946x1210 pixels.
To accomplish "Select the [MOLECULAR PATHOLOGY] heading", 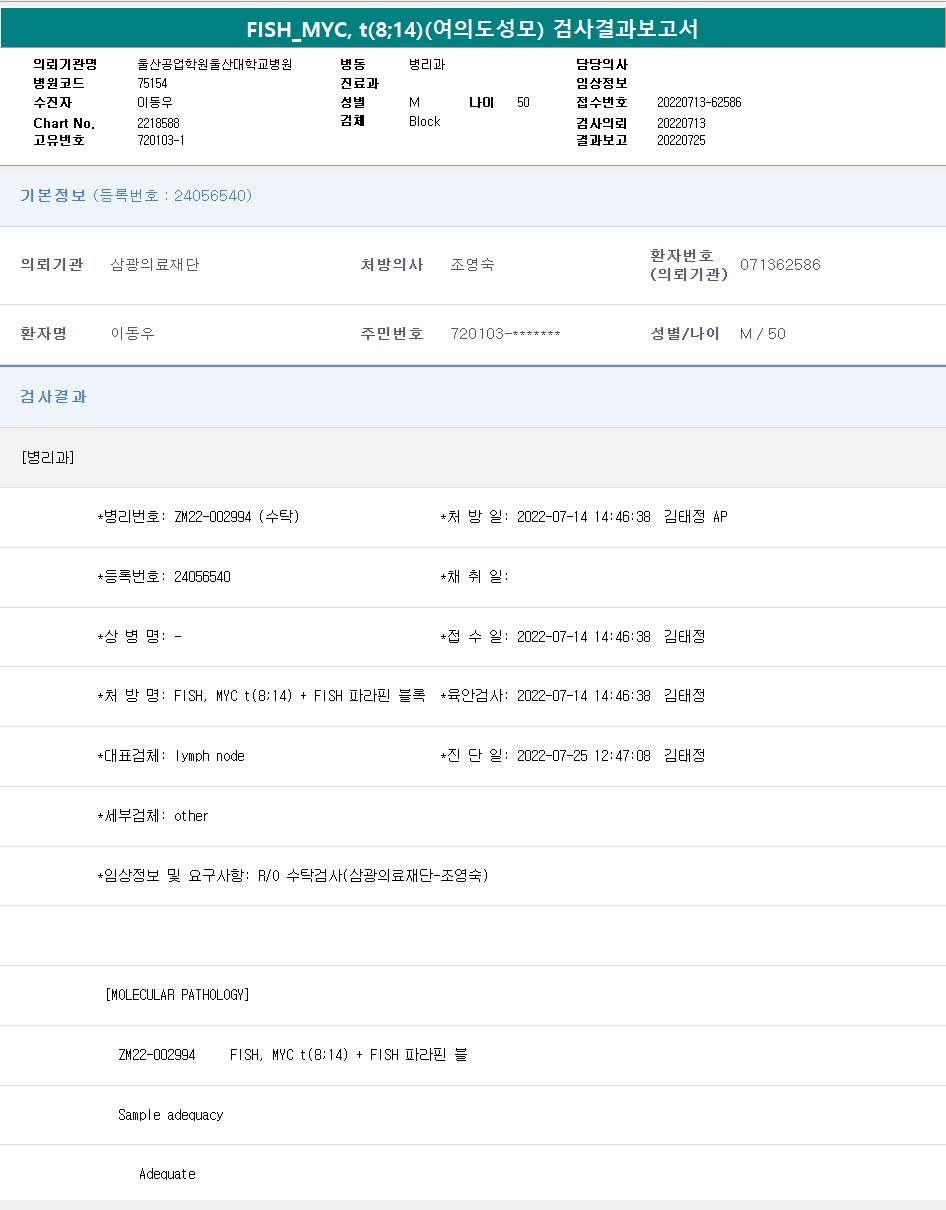I will [x=177, y=995].
